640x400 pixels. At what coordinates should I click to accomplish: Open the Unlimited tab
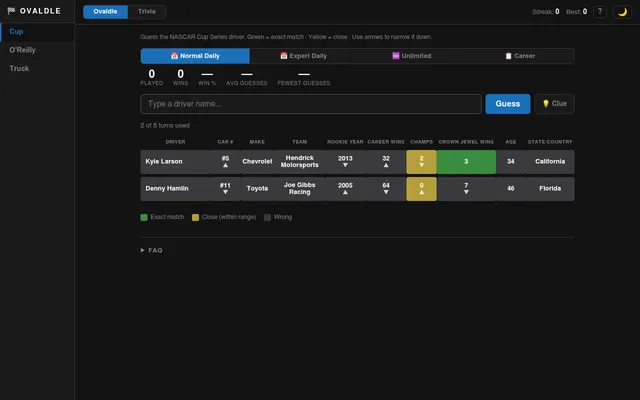411,56
